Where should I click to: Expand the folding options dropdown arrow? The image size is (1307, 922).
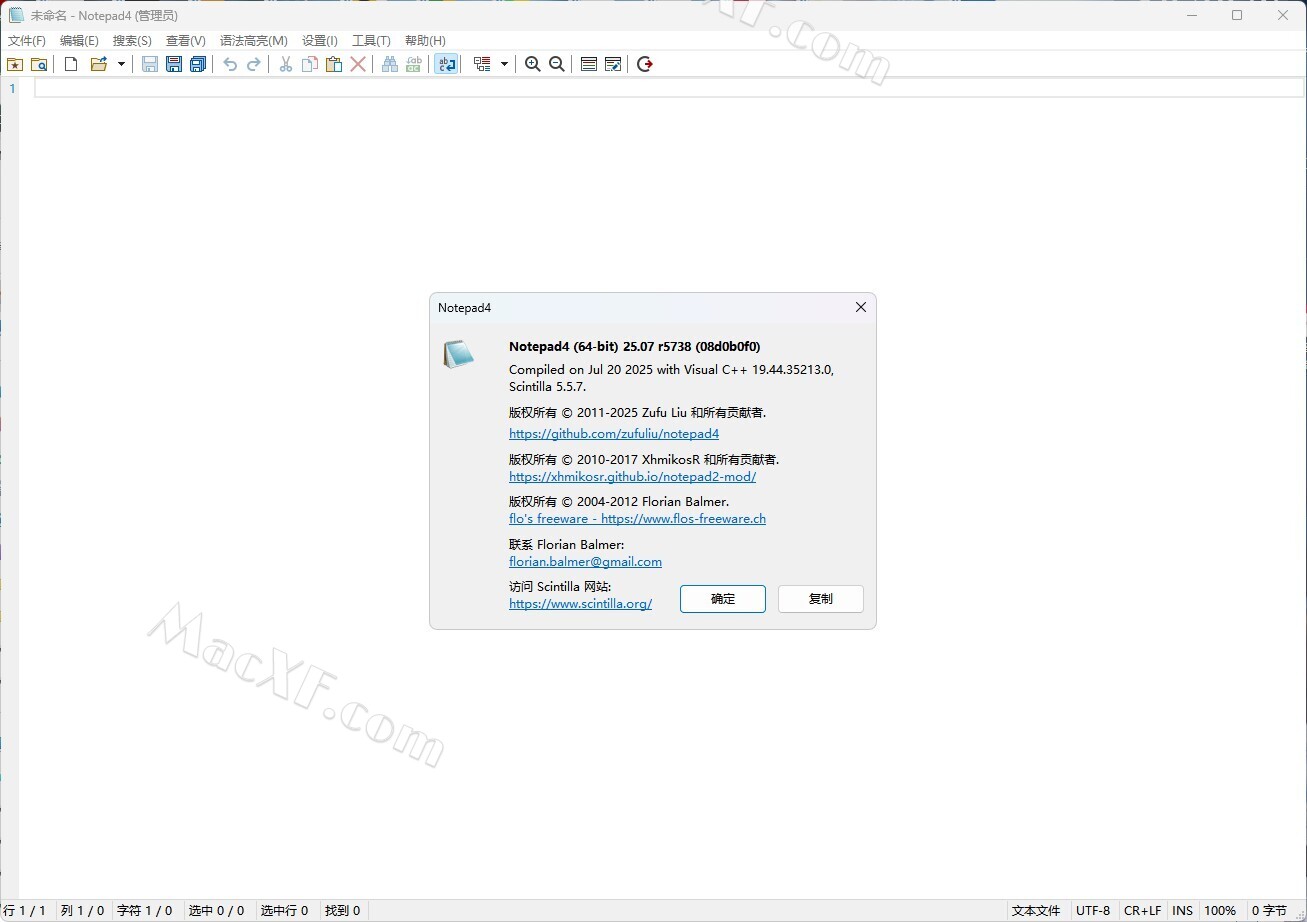click(x=504, y=64)
